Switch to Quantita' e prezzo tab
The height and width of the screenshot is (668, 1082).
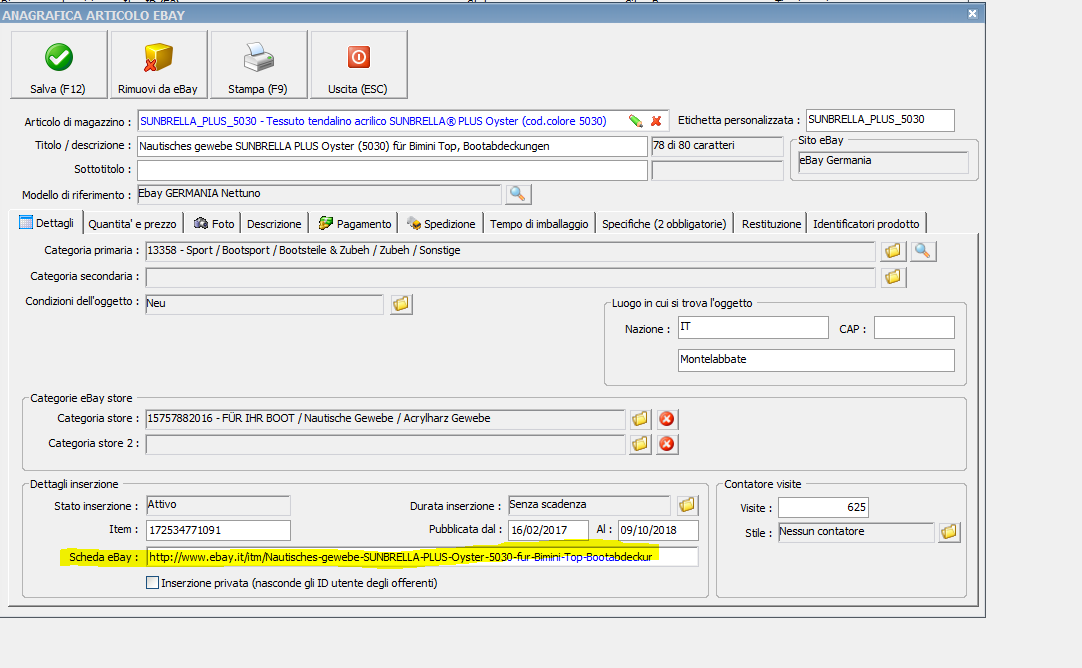[x=132, y=224]
